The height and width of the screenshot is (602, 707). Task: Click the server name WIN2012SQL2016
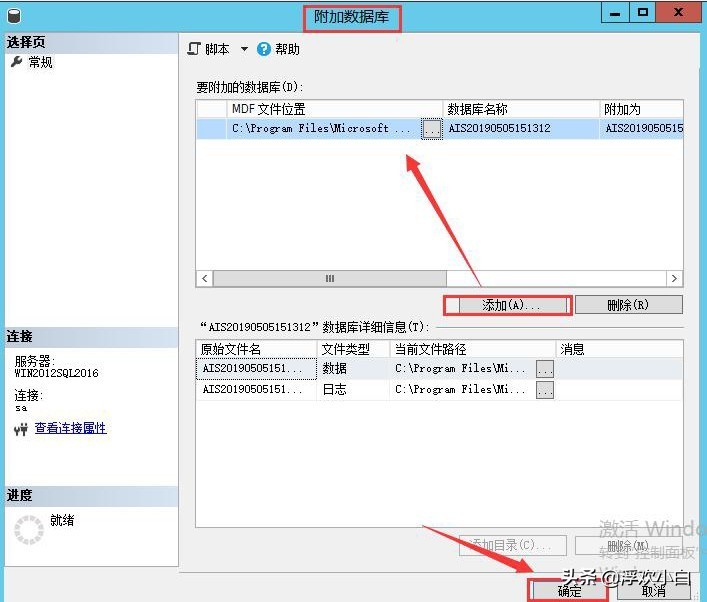56,373
